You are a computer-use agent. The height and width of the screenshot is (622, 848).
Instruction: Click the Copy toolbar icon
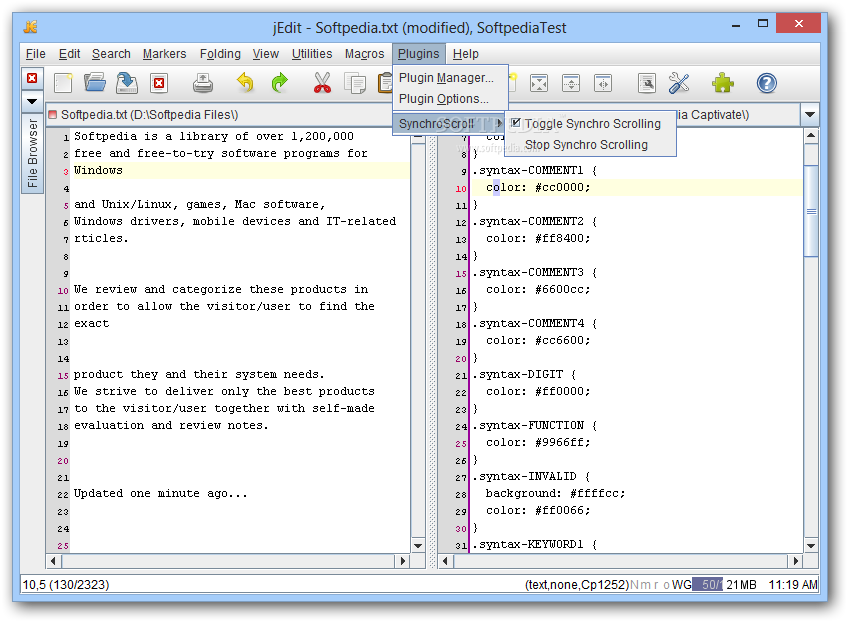click(x=355, y=83)
